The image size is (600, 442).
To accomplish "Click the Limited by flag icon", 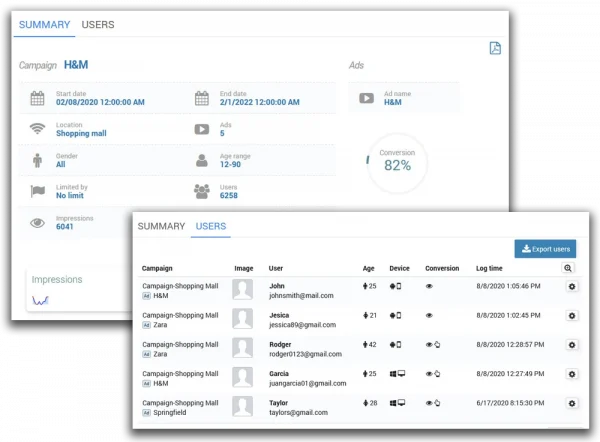I will coord(38,191).
